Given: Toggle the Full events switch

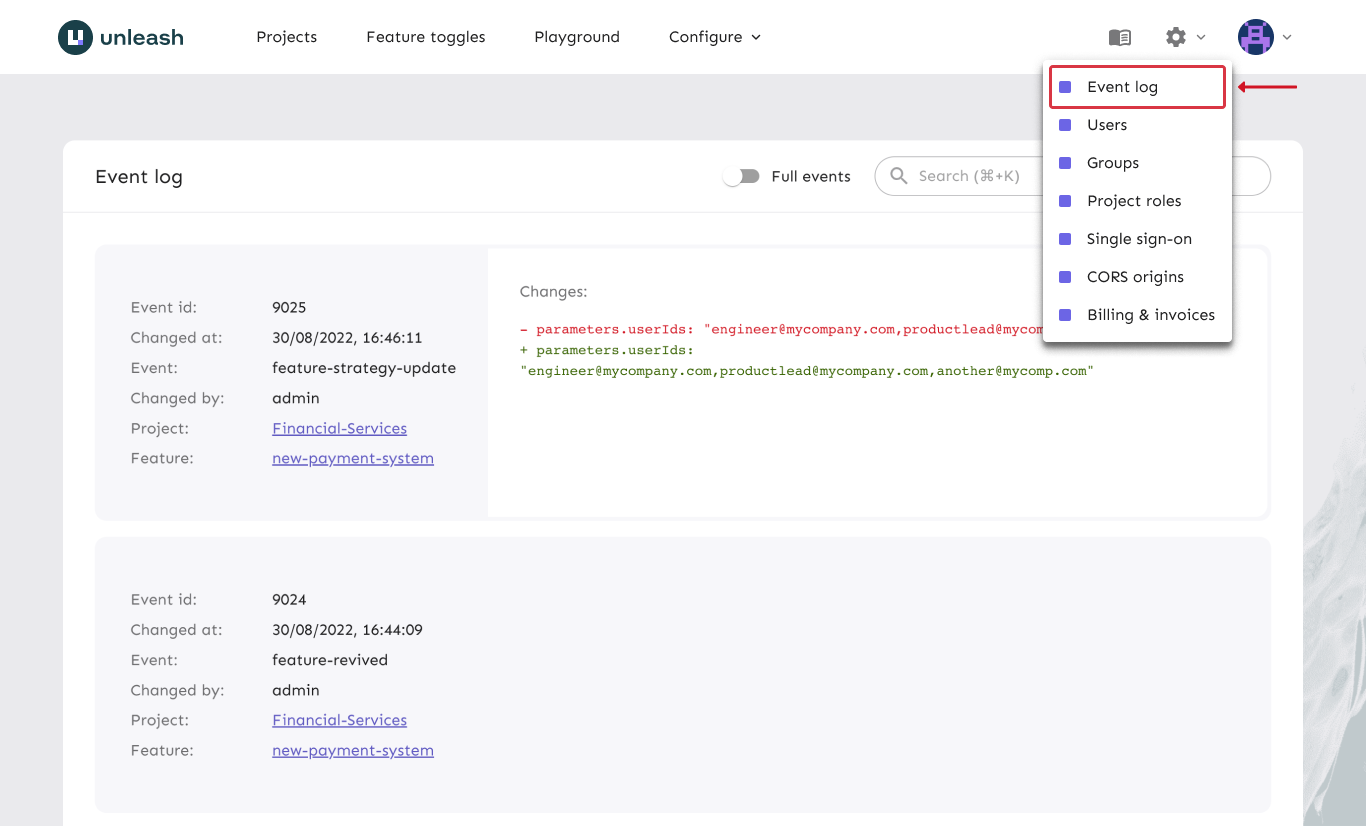Looking at the screenshot, I should point(741,176).
